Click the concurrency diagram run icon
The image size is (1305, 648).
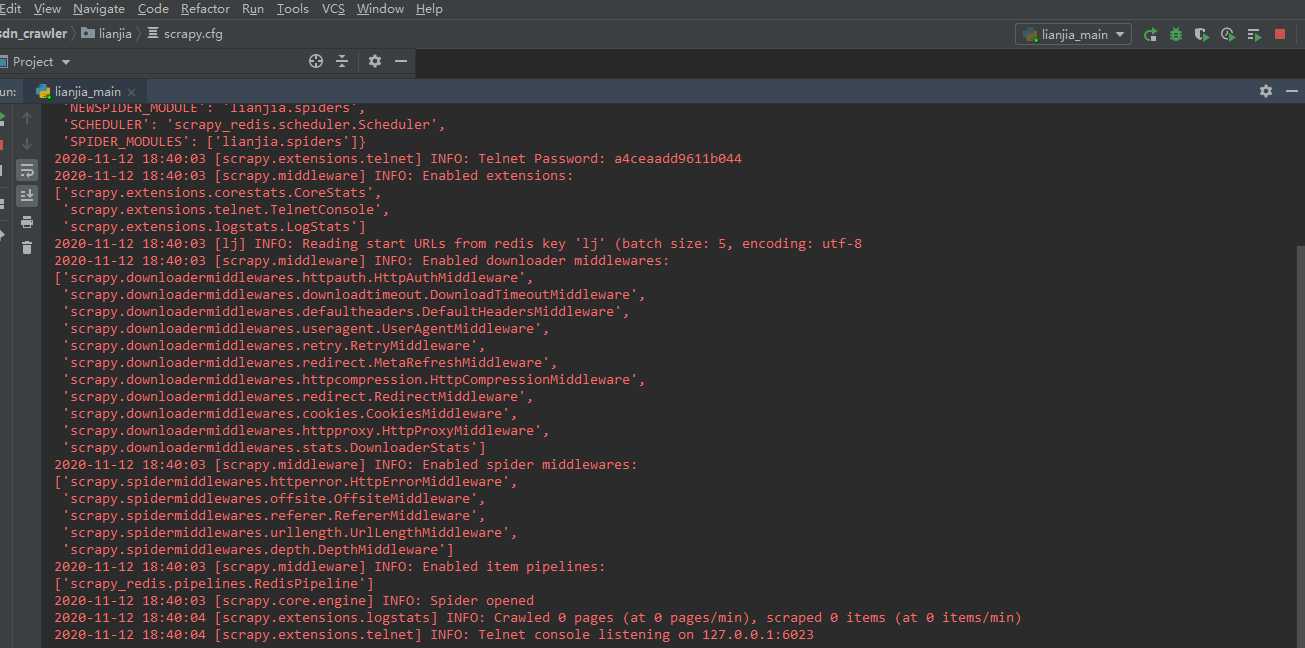[1254, 34]
